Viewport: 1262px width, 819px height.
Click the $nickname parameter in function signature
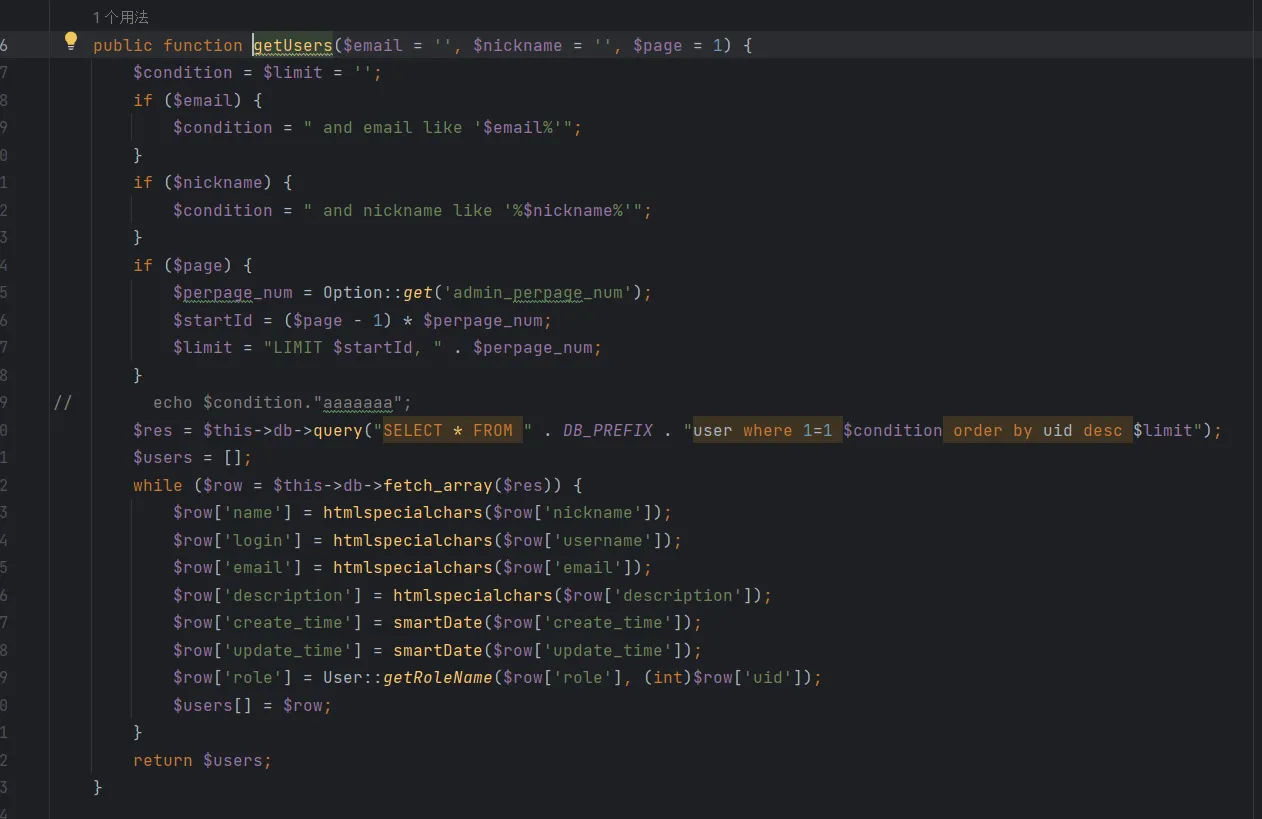pyautogui.click(x=517, y=45)
